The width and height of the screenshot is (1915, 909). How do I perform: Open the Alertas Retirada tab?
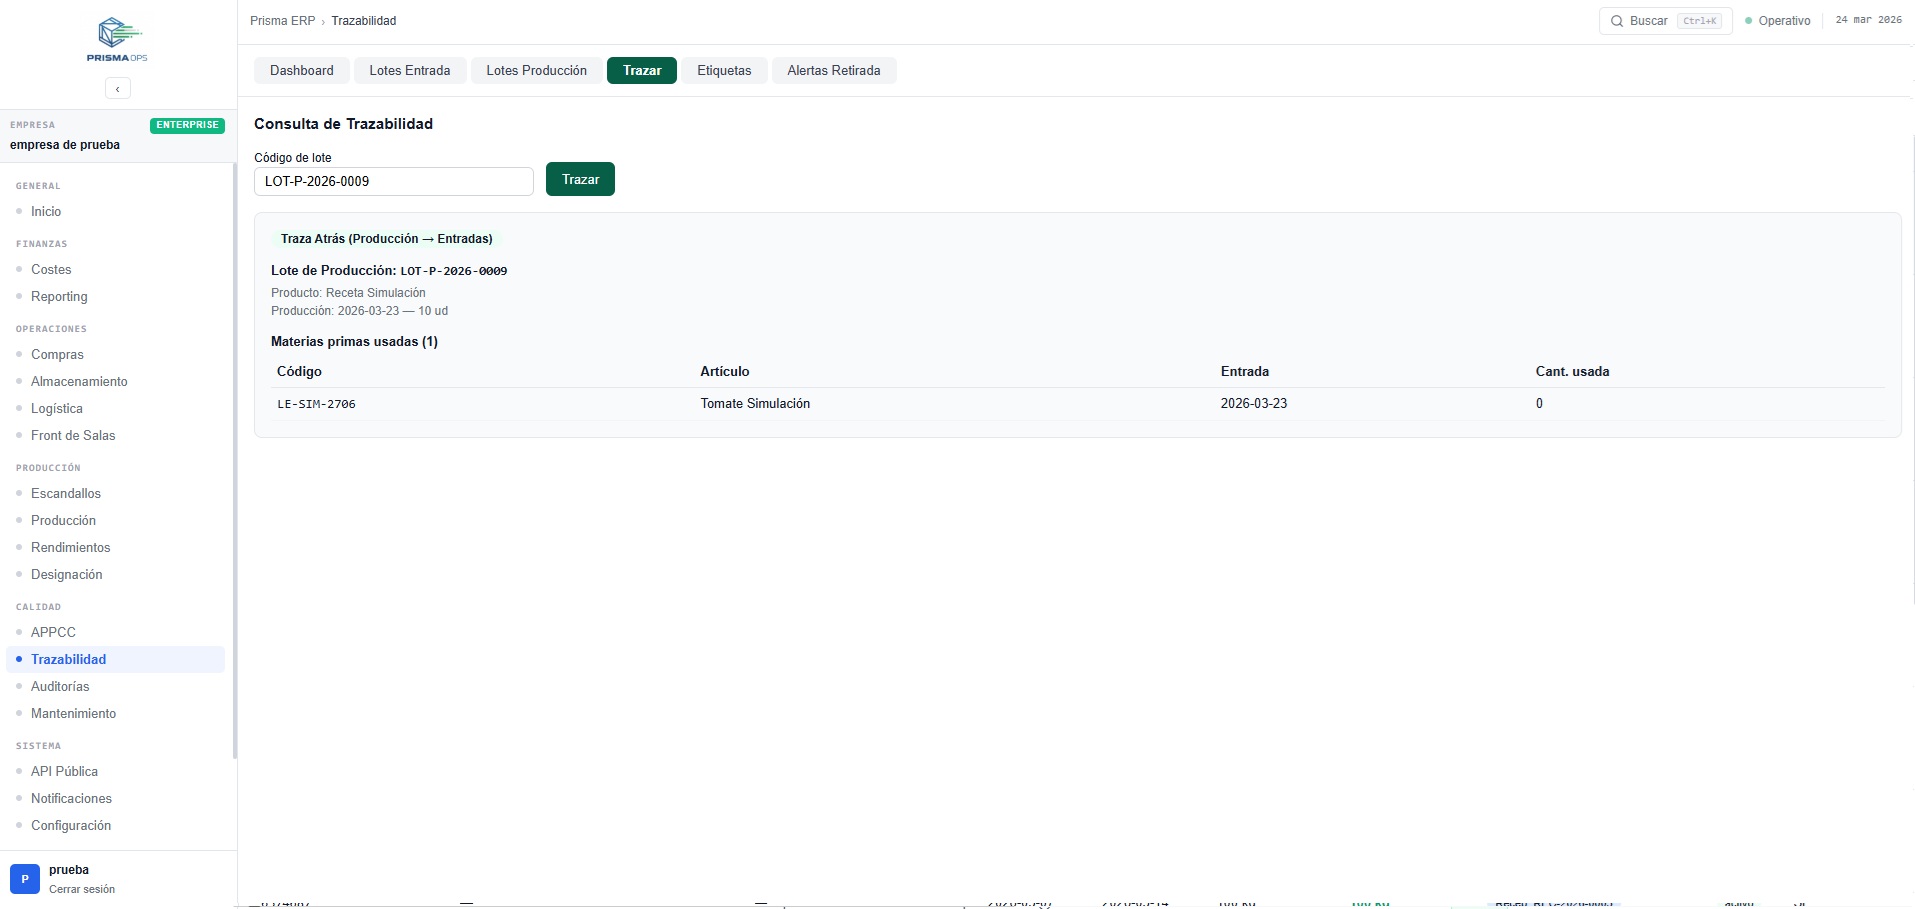click(x=833, y=71)
